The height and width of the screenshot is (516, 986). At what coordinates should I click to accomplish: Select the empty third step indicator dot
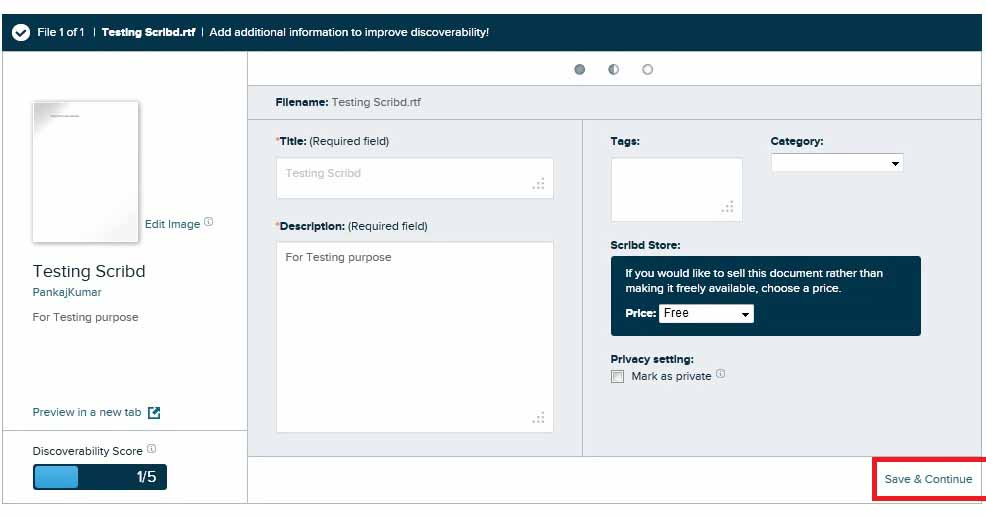(648, 70)
